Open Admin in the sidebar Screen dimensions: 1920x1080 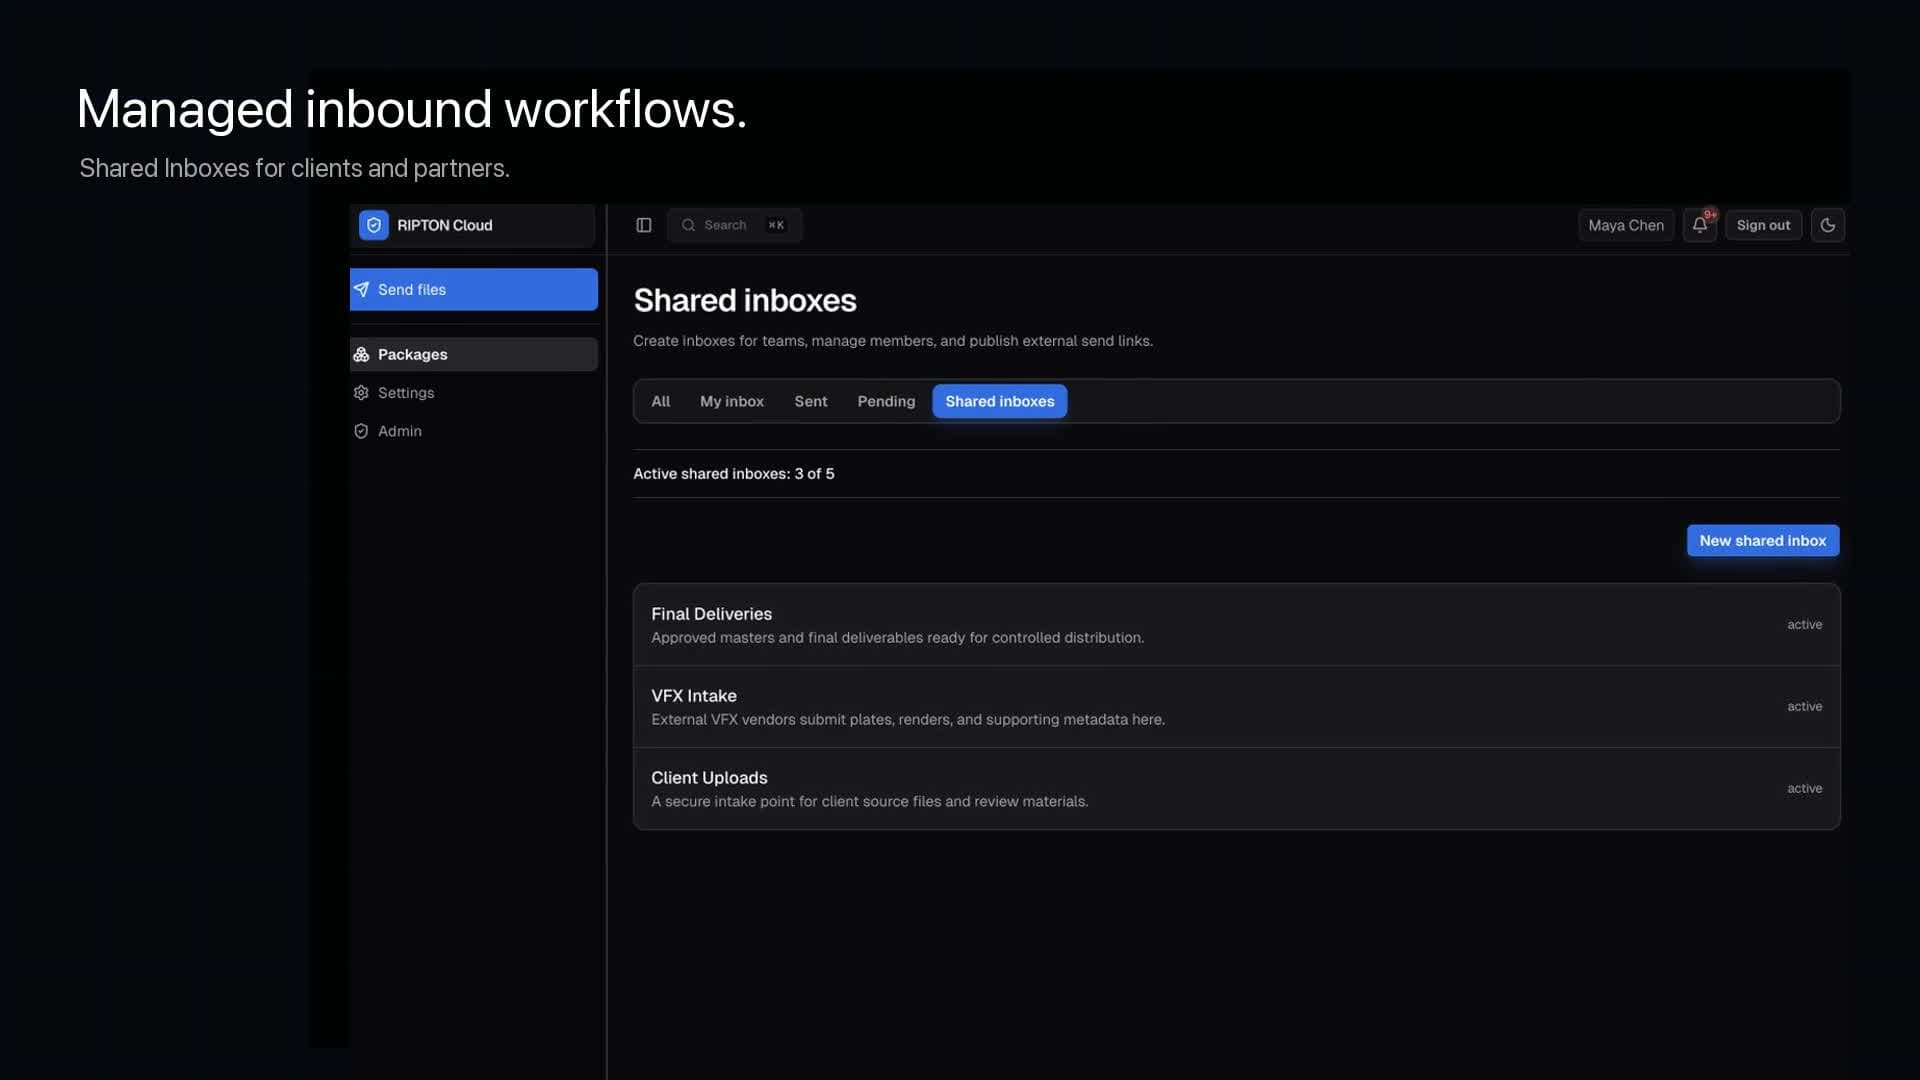click(474, 431)
